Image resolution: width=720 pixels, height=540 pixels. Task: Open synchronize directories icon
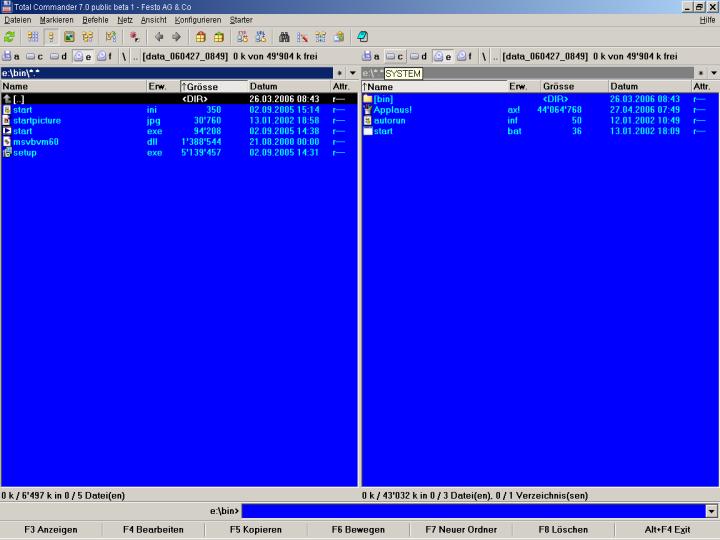click(321, 37)
